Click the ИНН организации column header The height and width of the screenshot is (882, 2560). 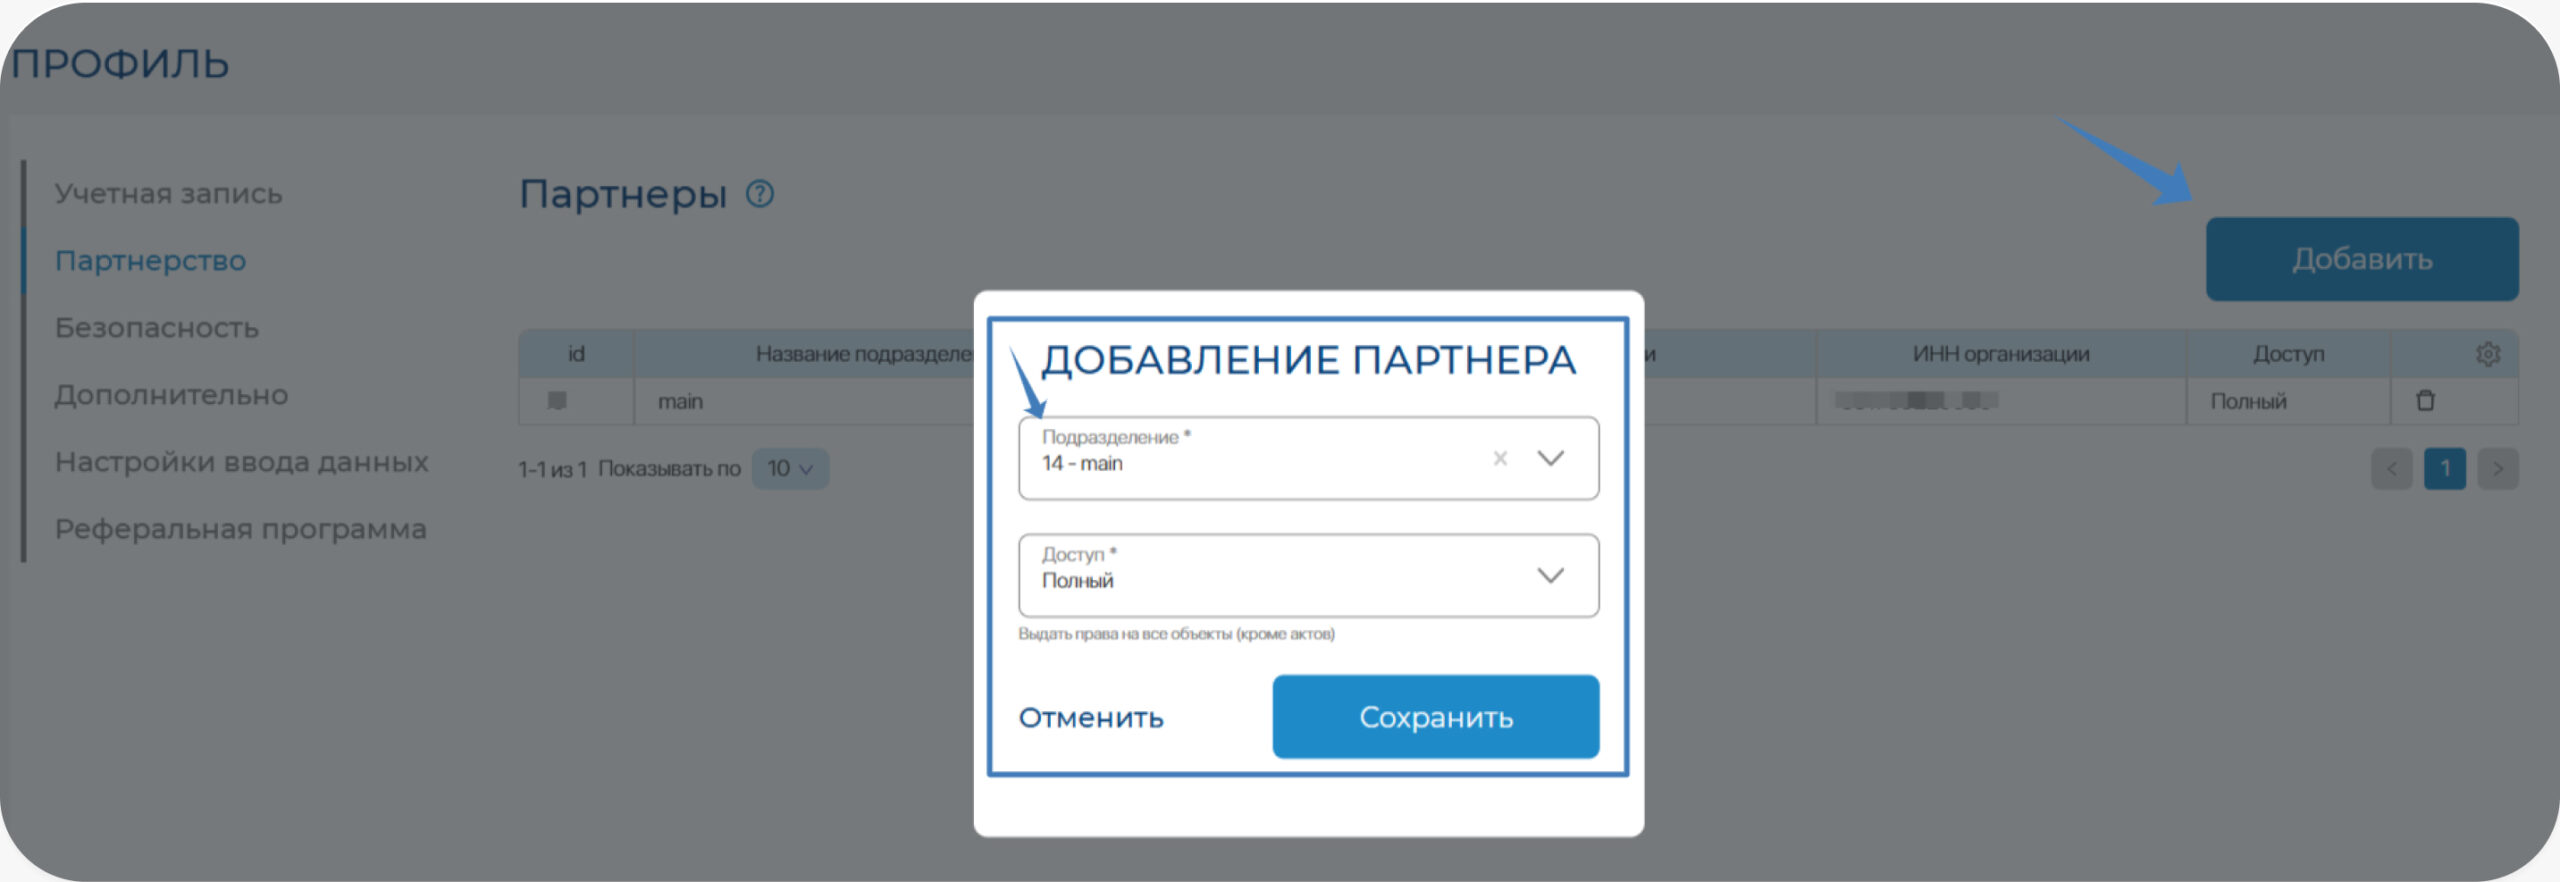(x=2001, y=354)
